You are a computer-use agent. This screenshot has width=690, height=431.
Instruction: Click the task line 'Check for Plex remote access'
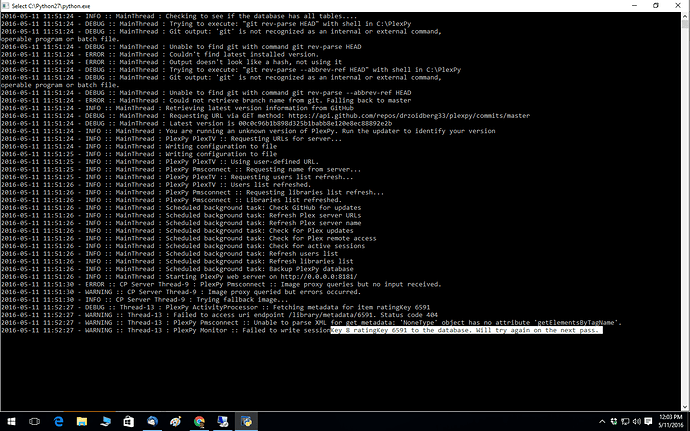tap(188, 239)
